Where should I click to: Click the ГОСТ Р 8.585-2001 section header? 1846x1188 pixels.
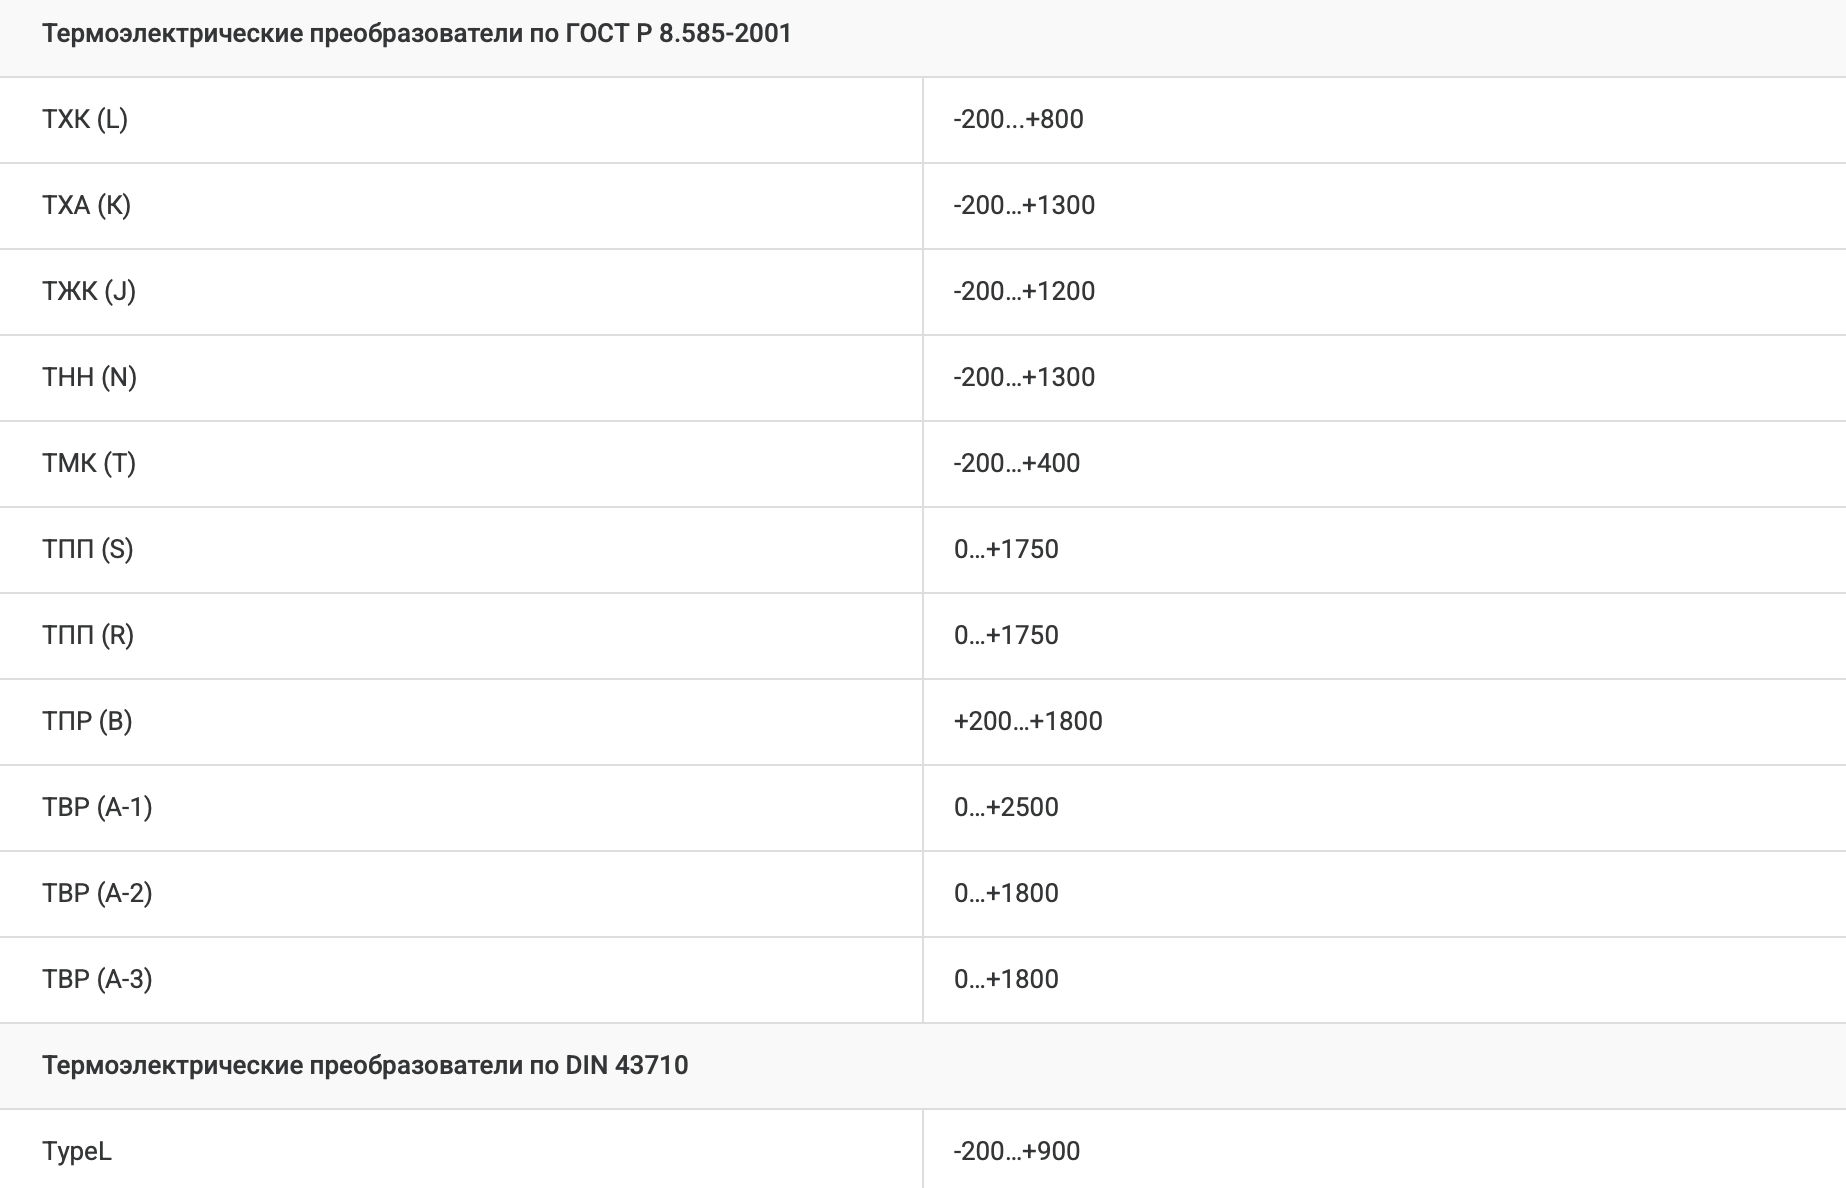pos(416,34)
